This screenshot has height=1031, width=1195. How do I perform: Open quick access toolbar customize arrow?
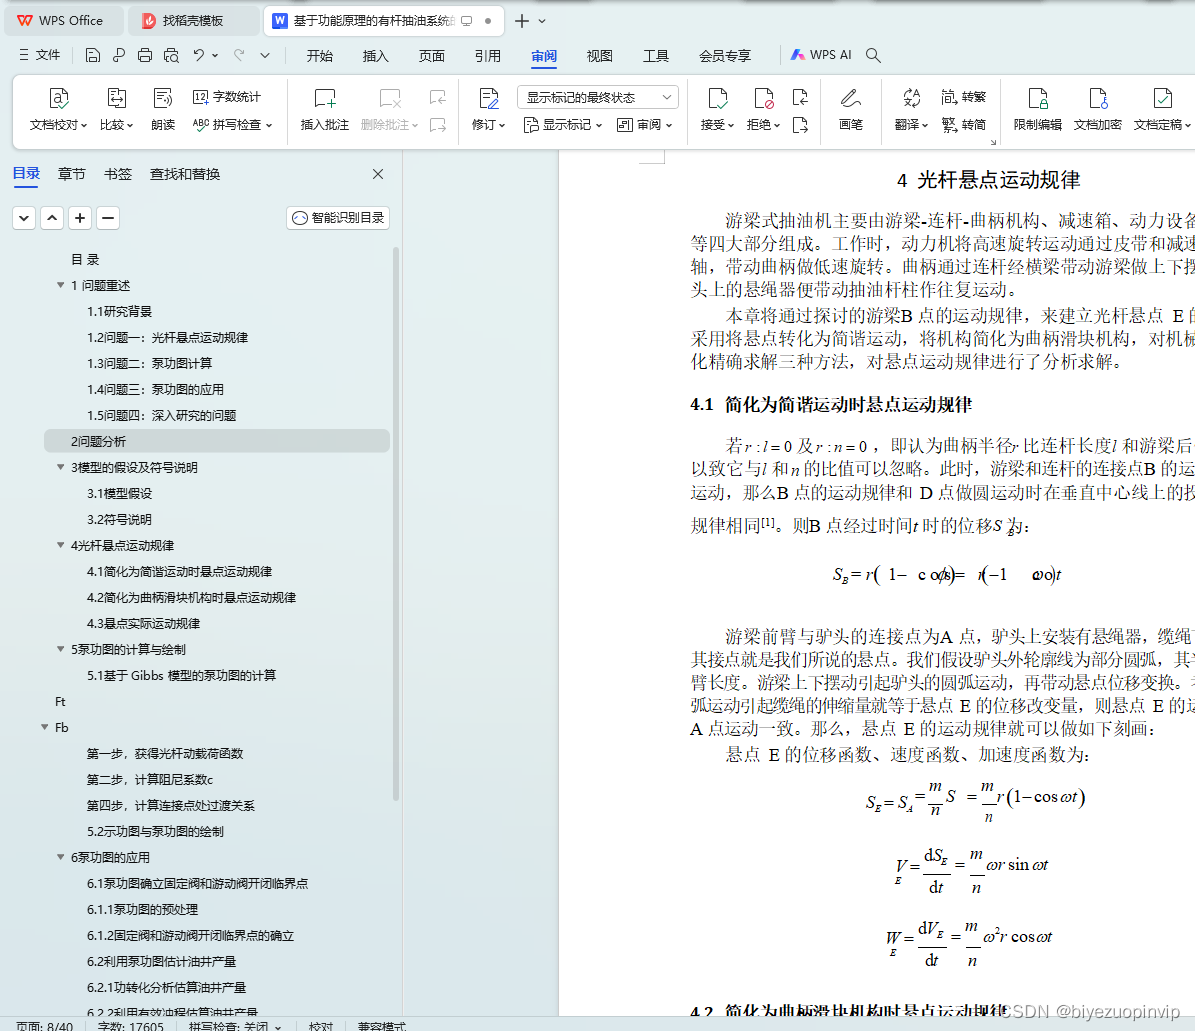point(264,55)
